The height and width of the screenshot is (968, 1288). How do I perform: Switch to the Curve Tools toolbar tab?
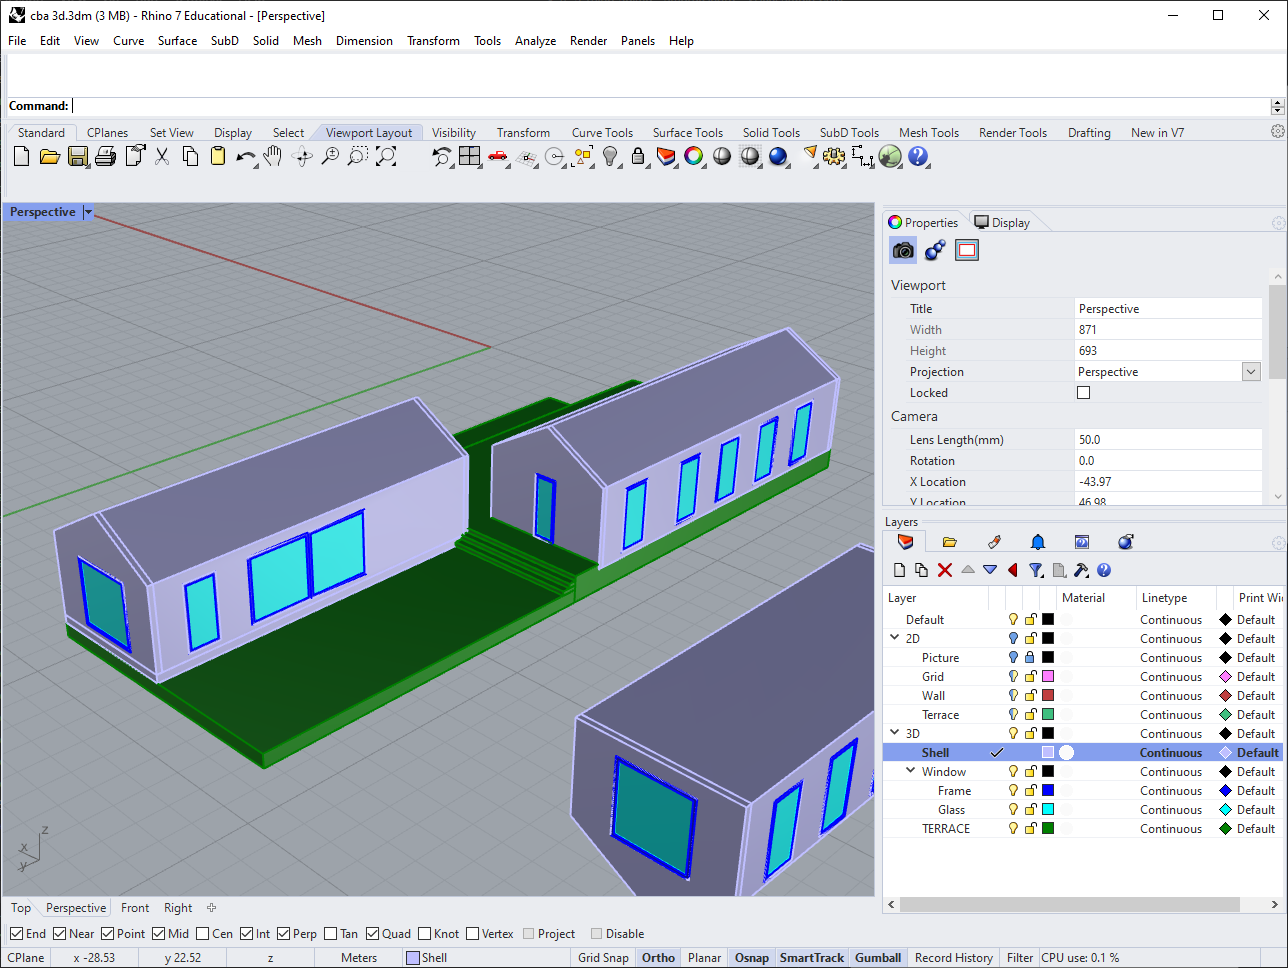[x=602, y=133]
